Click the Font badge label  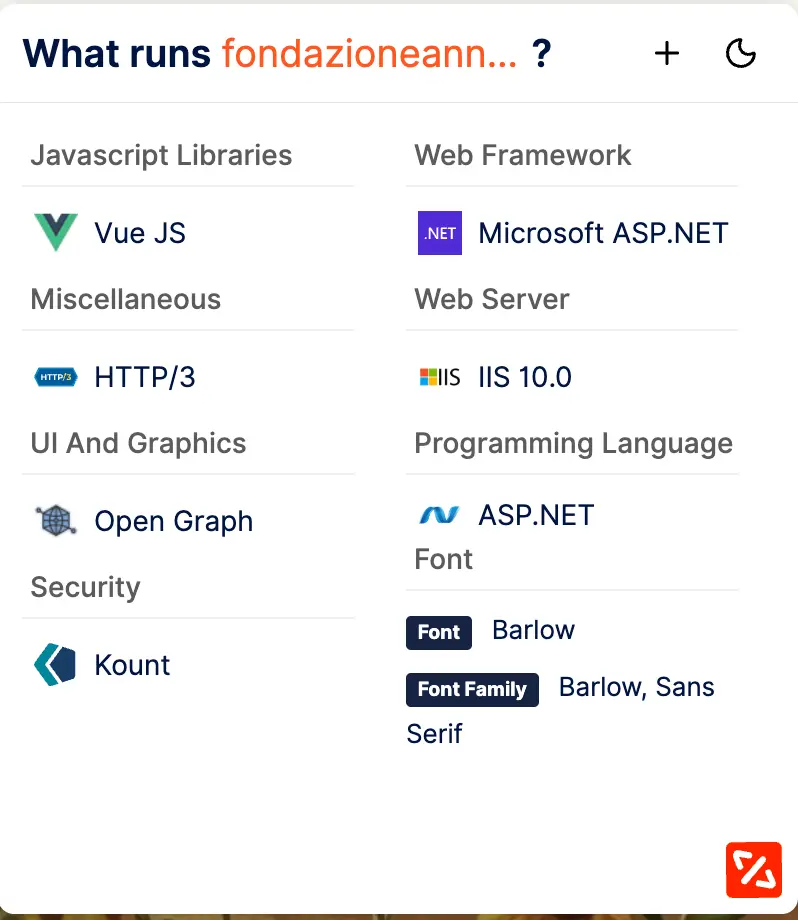(439, 632)
